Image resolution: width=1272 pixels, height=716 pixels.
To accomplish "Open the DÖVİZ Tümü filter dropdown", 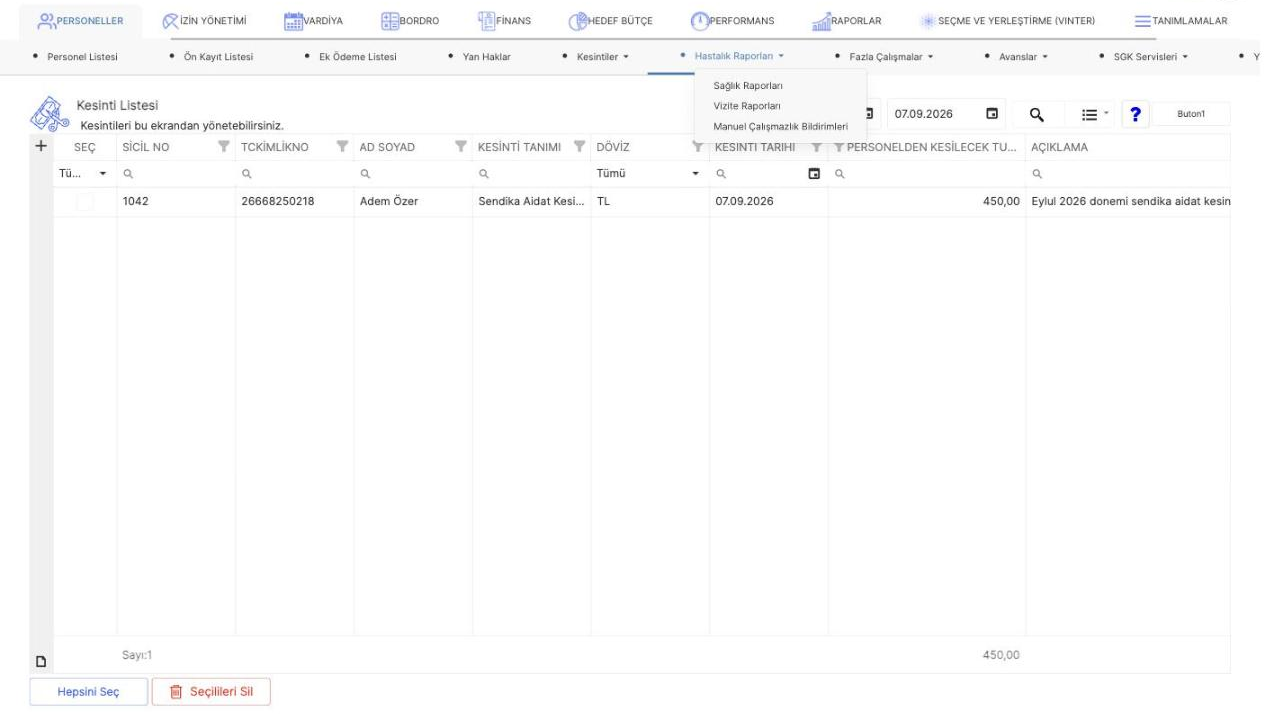I will [x=696, y=174].
